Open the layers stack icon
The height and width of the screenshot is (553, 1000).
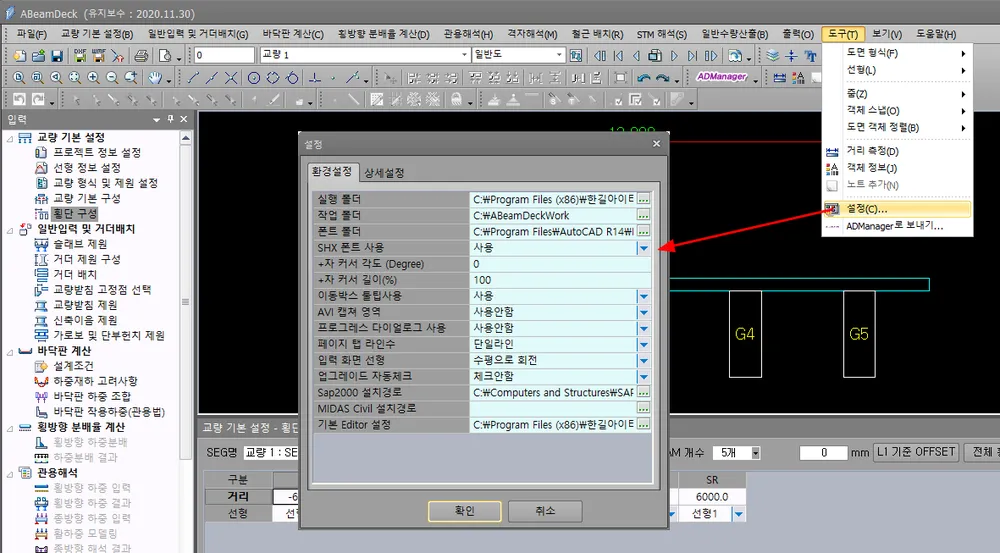pos(773,55)
